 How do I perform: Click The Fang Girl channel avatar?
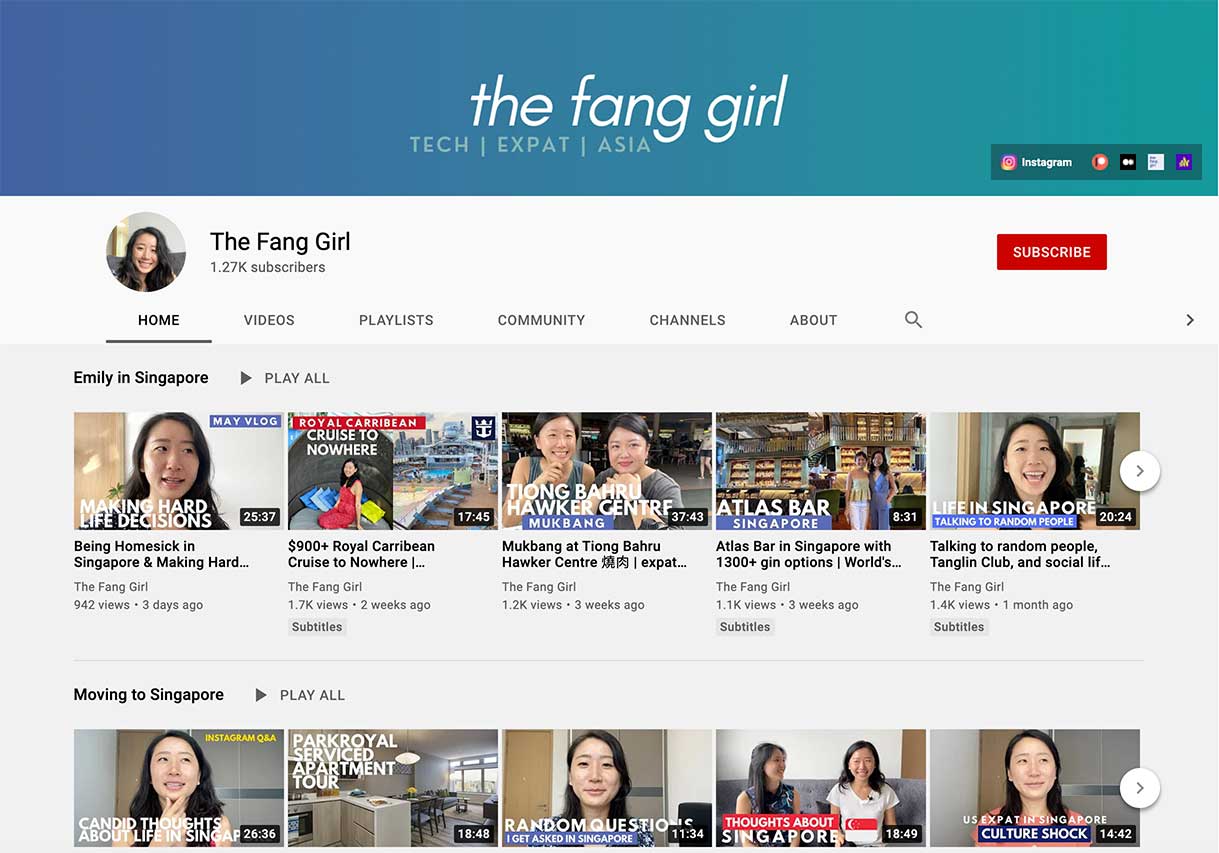(x=146, y=252)
